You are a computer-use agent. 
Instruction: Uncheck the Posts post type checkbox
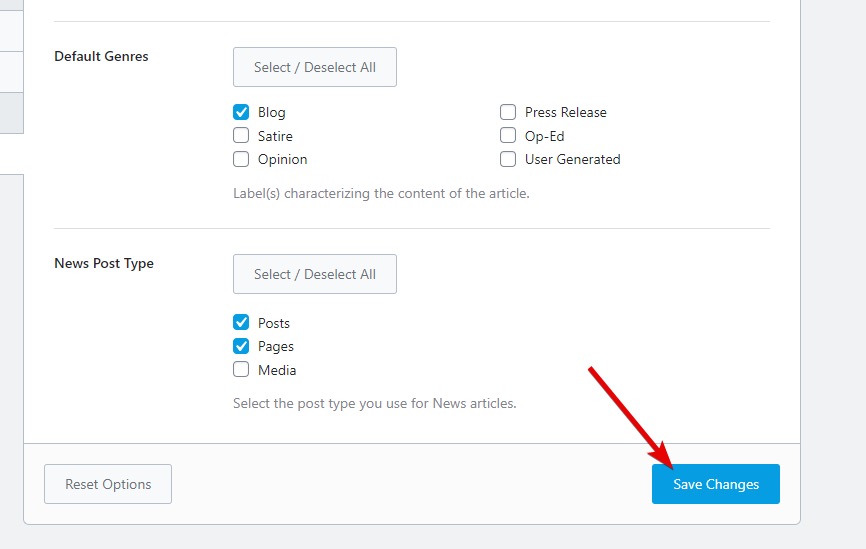(x=241, y=323)
